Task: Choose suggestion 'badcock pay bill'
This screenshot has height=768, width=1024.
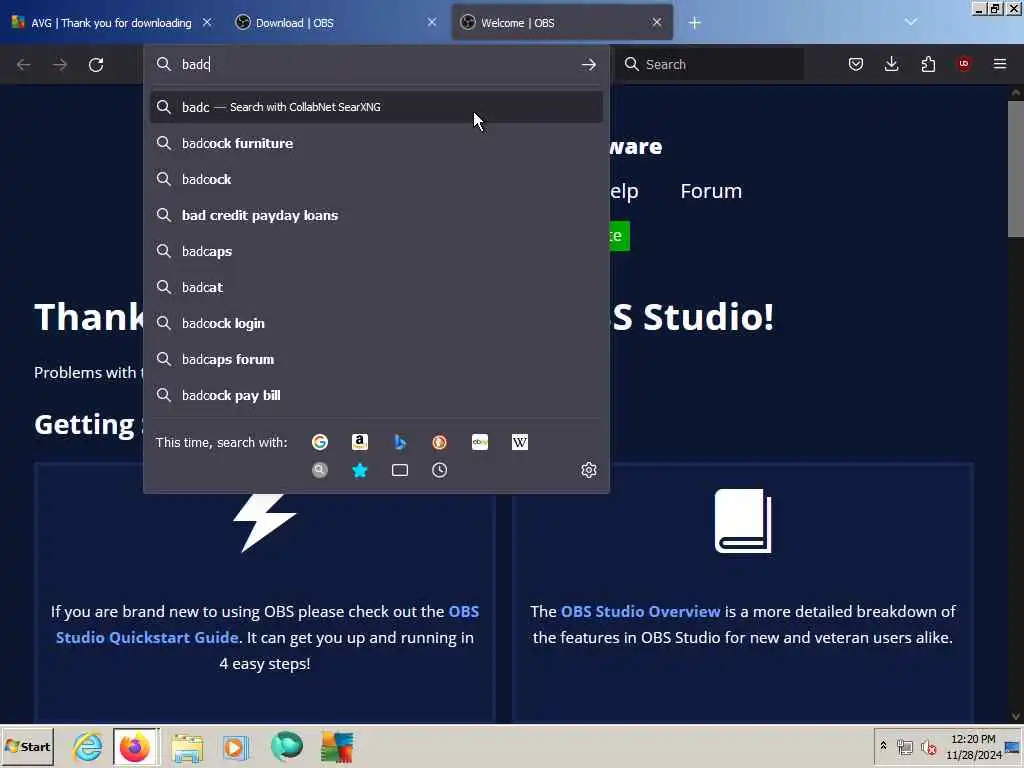Action: click(376, 395)
